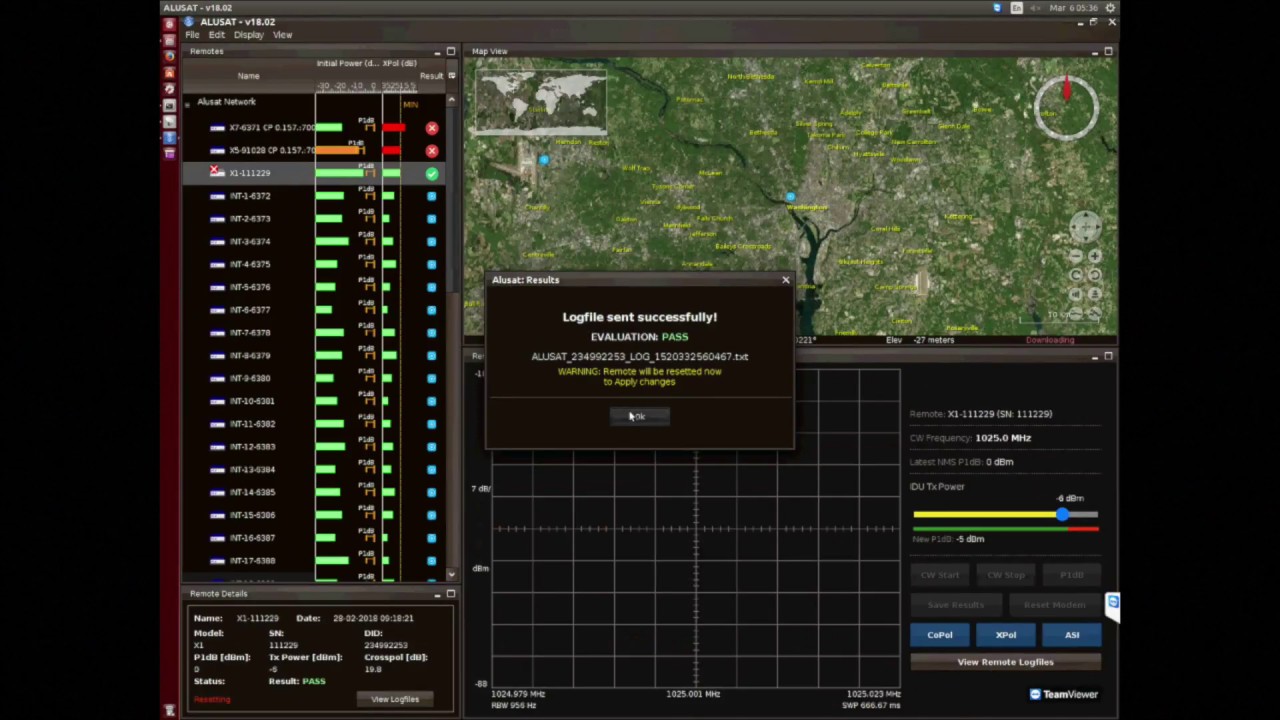Select the INT-11-6382 remote row

[315, 424]
